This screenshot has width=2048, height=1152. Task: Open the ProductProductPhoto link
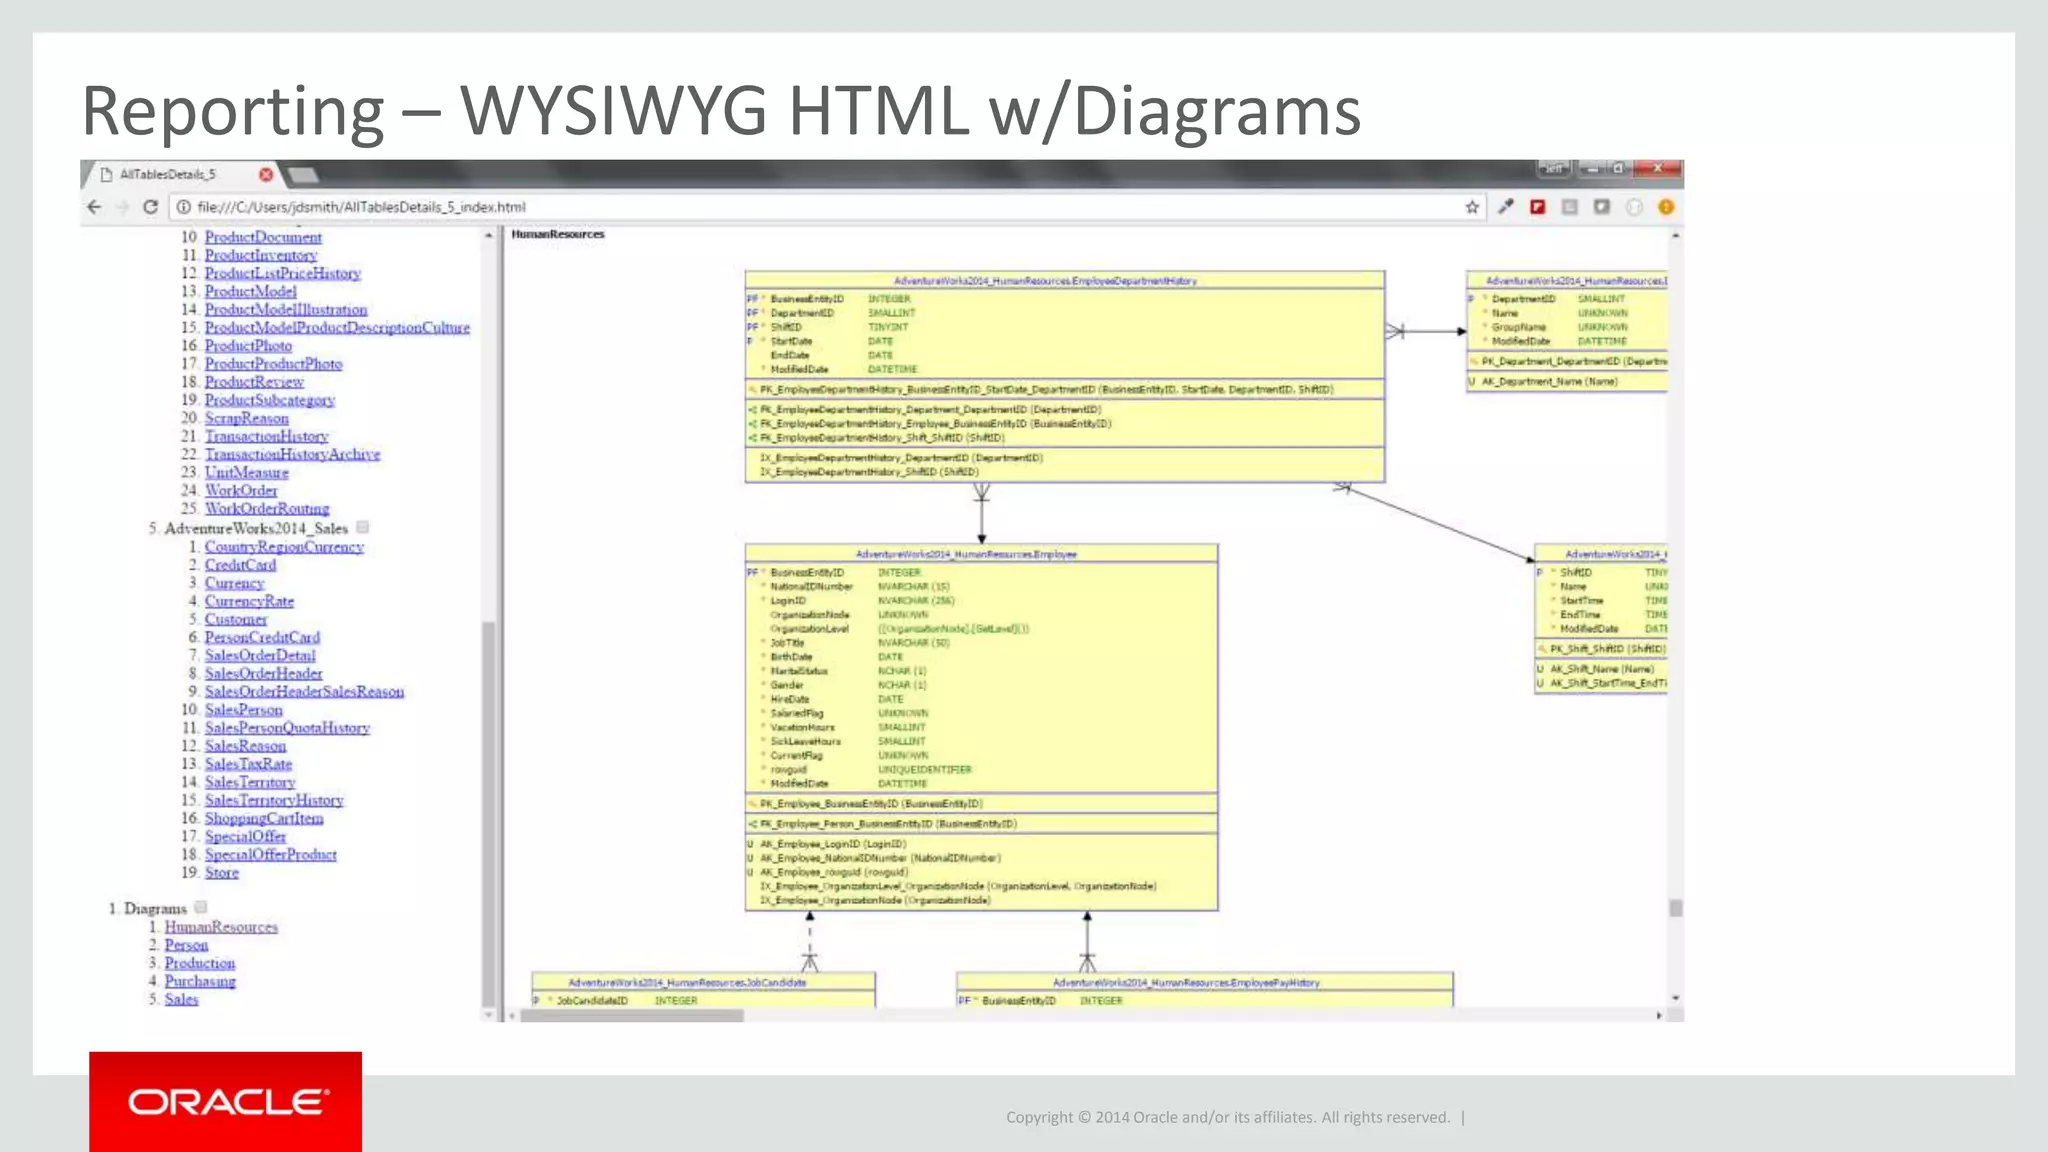click(x=273, y=364)
